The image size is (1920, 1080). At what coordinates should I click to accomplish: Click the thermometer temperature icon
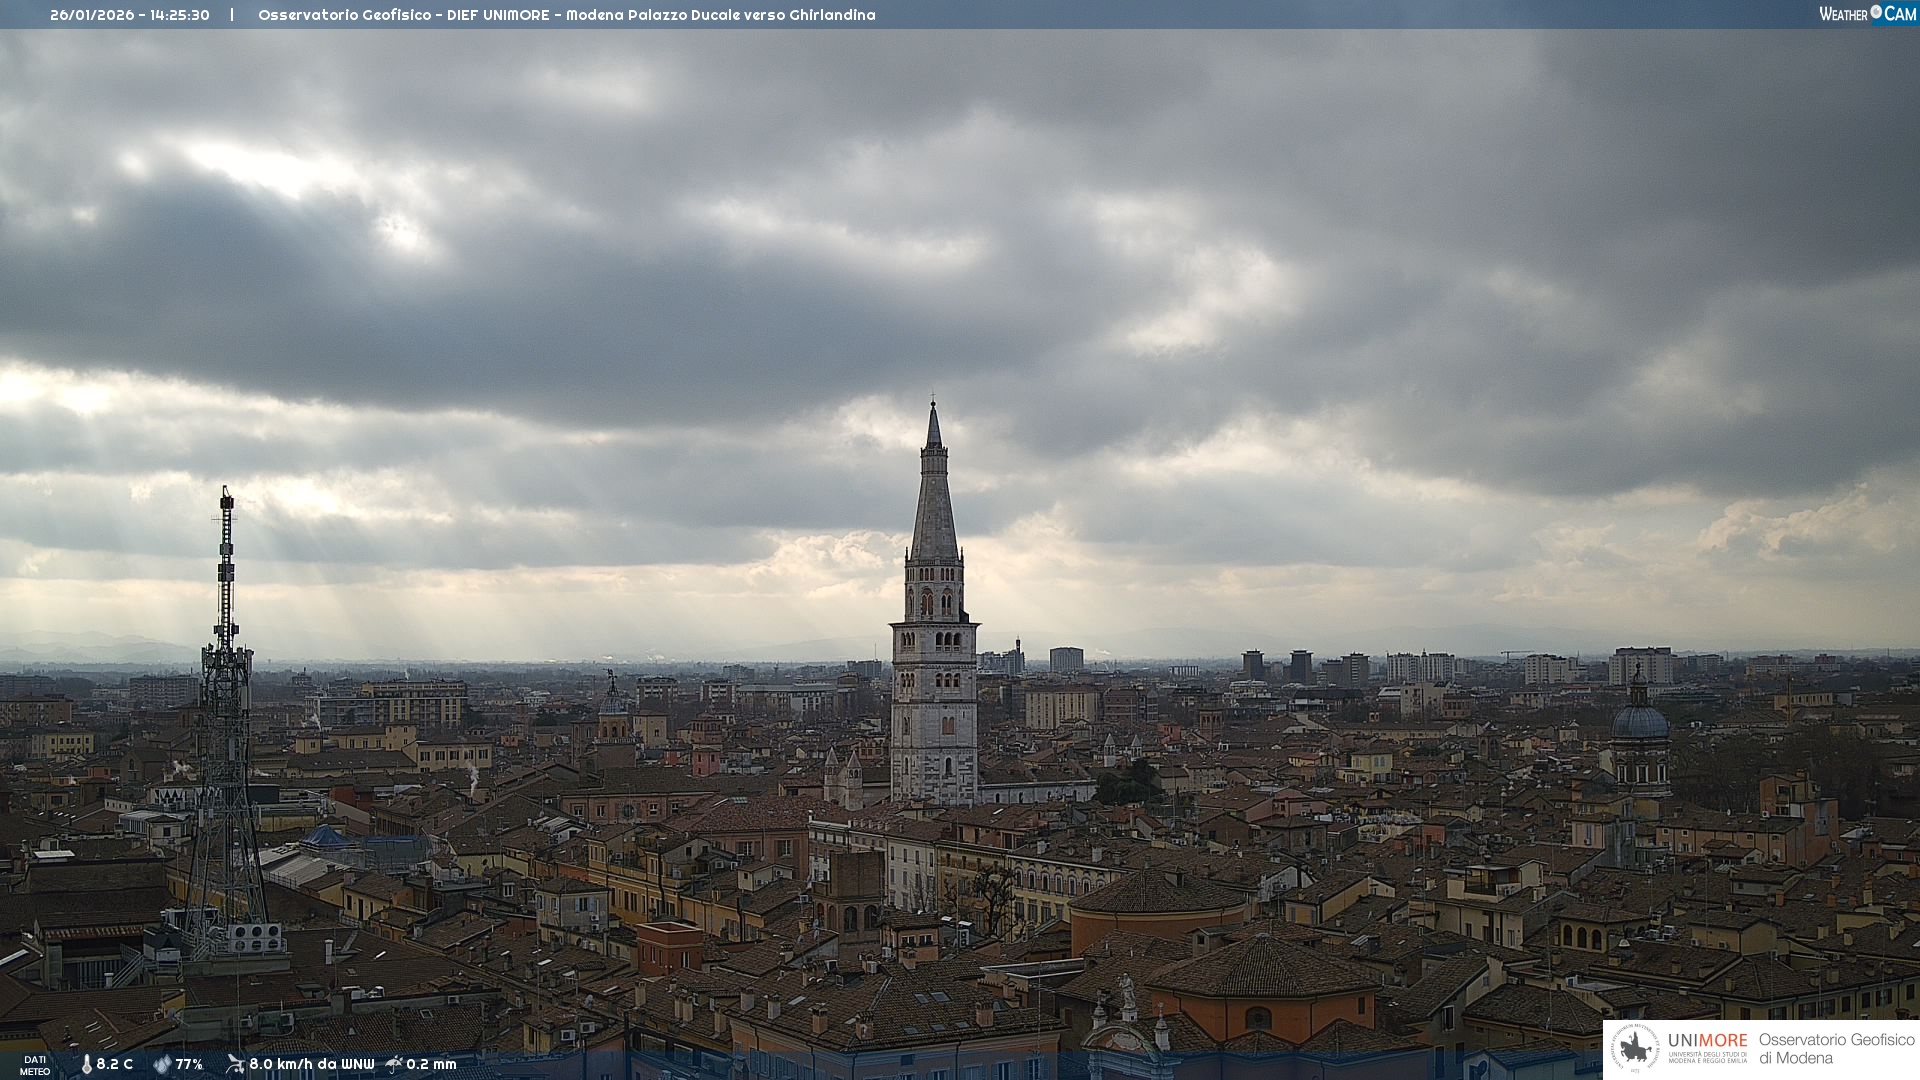coord(86,1065)
